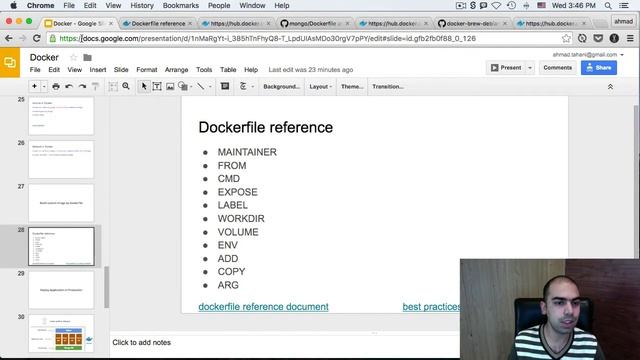This screenshot has height=360, width=640.
Task: Open the Comments panel
Action: [558, 68]
